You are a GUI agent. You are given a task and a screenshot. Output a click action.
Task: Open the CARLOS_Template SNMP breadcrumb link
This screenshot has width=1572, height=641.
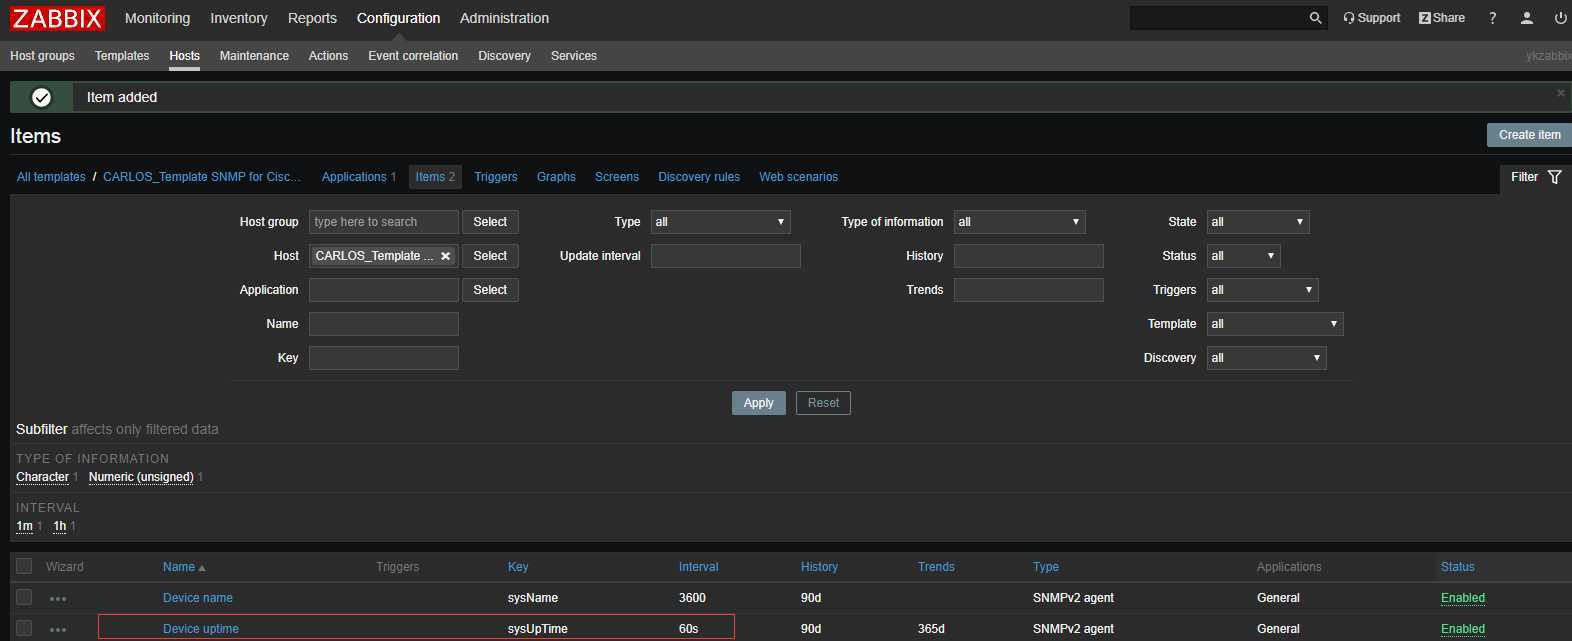click(x=202, y=177)
